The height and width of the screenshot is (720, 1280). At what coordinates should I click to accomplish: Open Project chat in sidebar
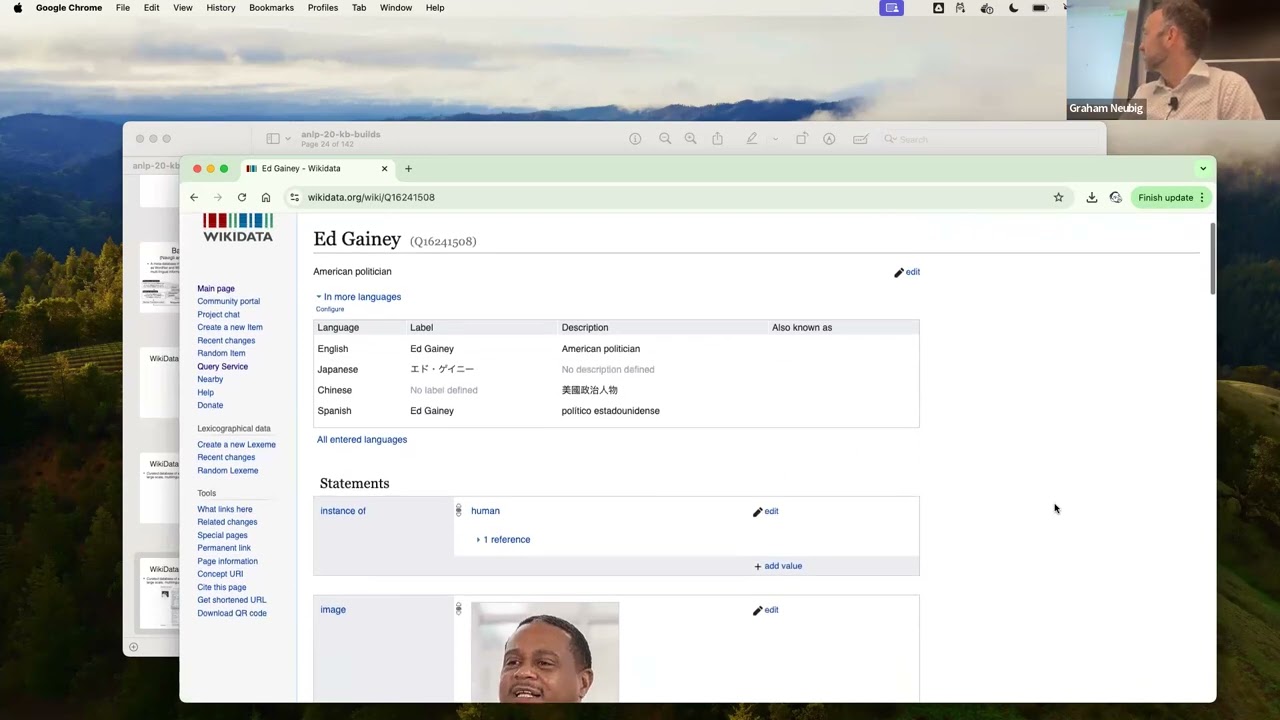click(218, 315)
